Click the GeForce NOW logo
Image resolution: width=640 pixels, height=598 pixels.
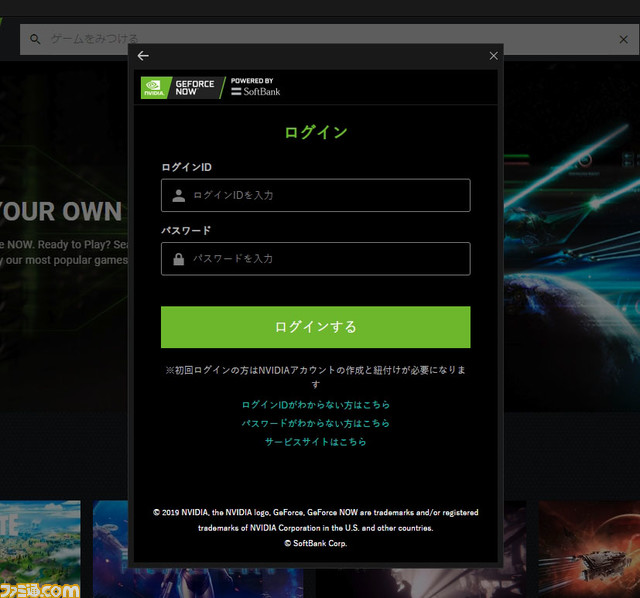point(182,88)
